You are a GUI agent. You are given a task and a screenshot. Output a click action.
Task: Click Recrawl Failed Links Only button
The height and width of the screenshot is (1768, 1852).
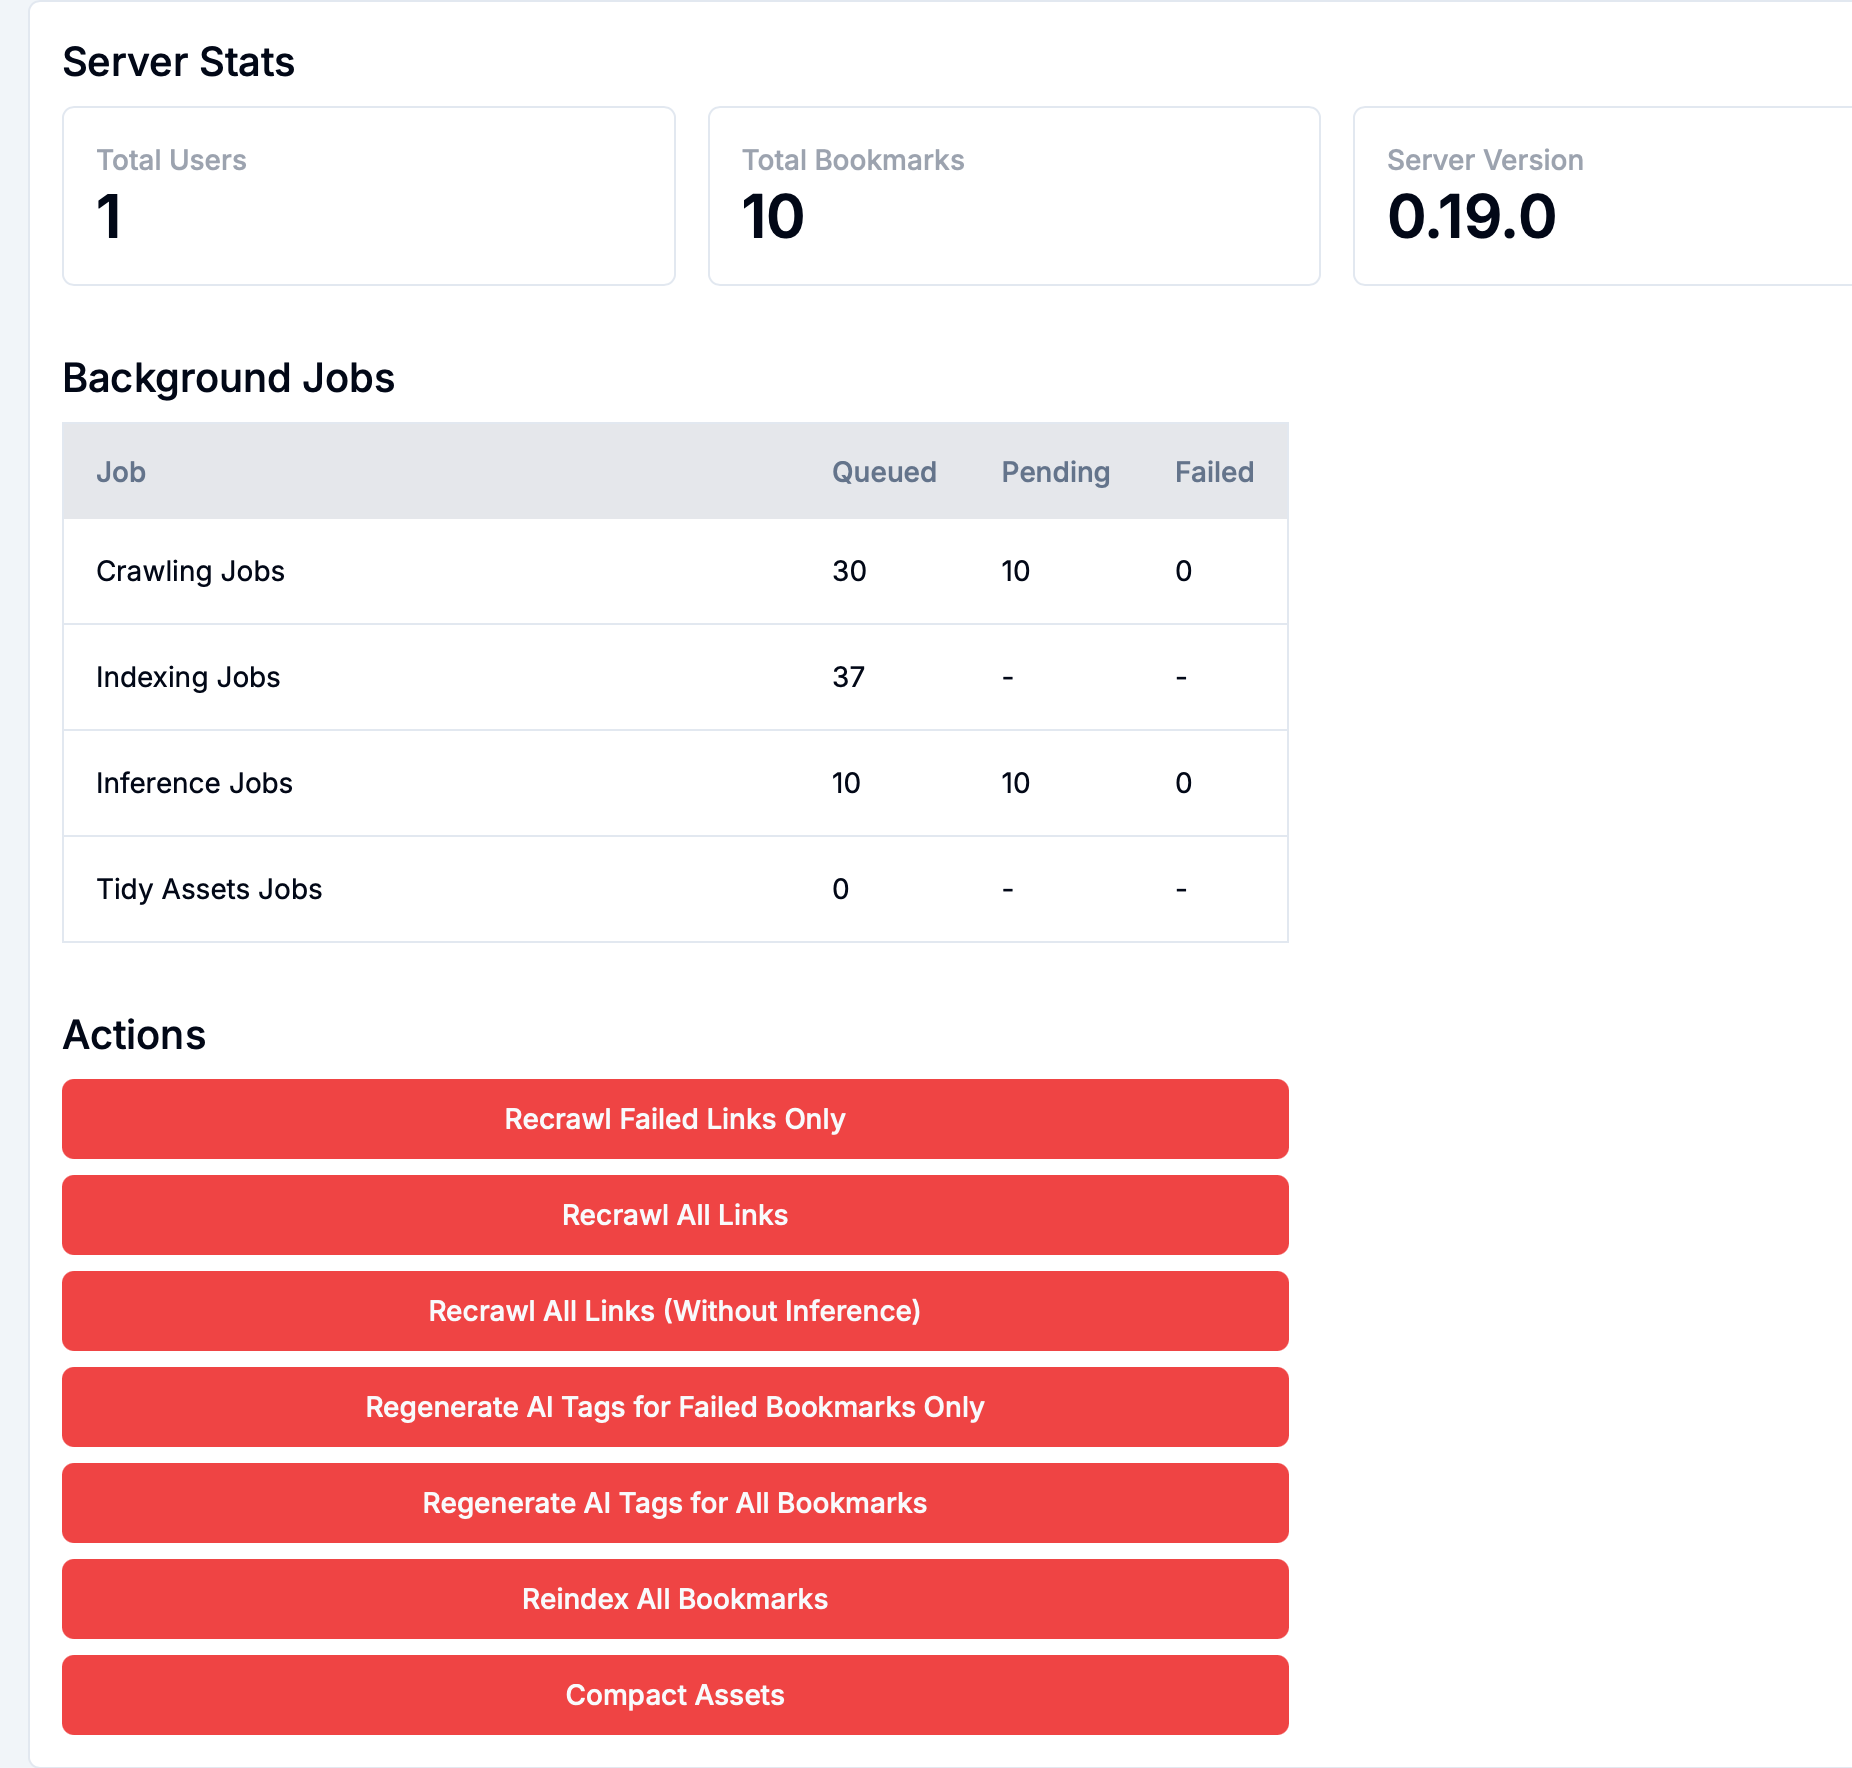click(x=675, y=1119)
